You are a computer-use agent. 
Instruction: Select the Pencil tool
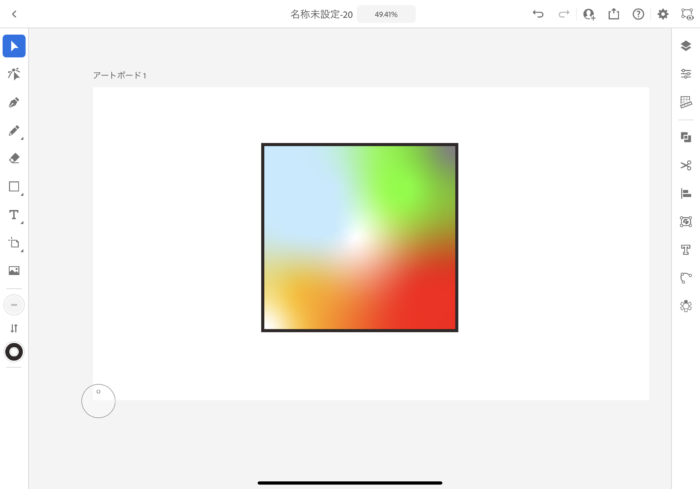14,130
